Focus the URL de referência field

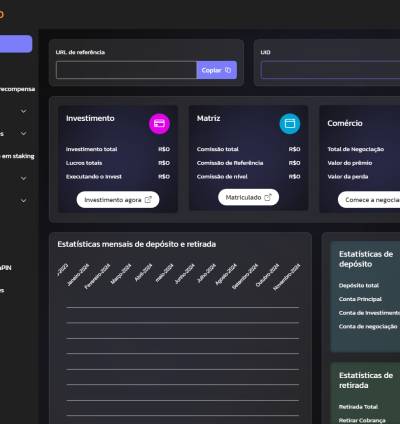pos(126,70)
